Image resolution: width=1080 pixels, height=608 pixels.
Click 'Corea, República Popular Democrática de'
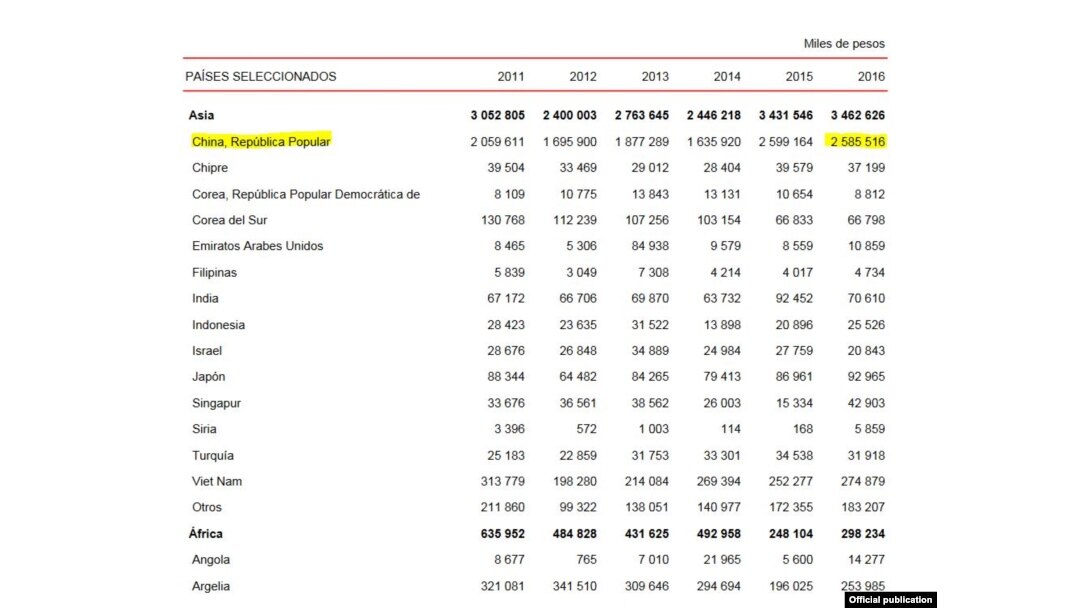point(306,194)
